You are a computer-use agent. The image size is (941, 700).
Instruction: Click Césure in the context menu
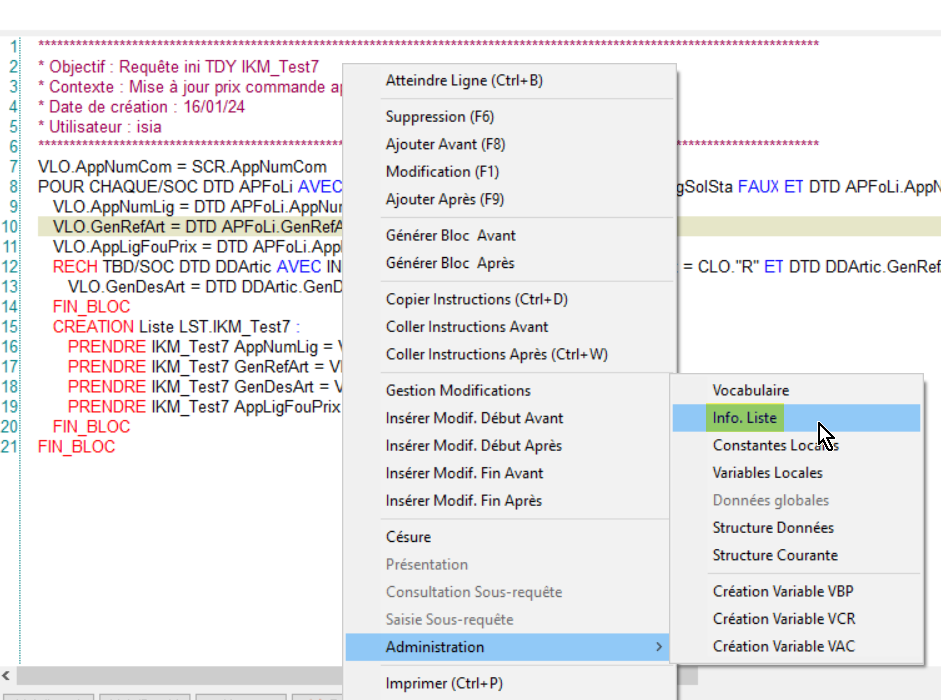tap(408, 537)
